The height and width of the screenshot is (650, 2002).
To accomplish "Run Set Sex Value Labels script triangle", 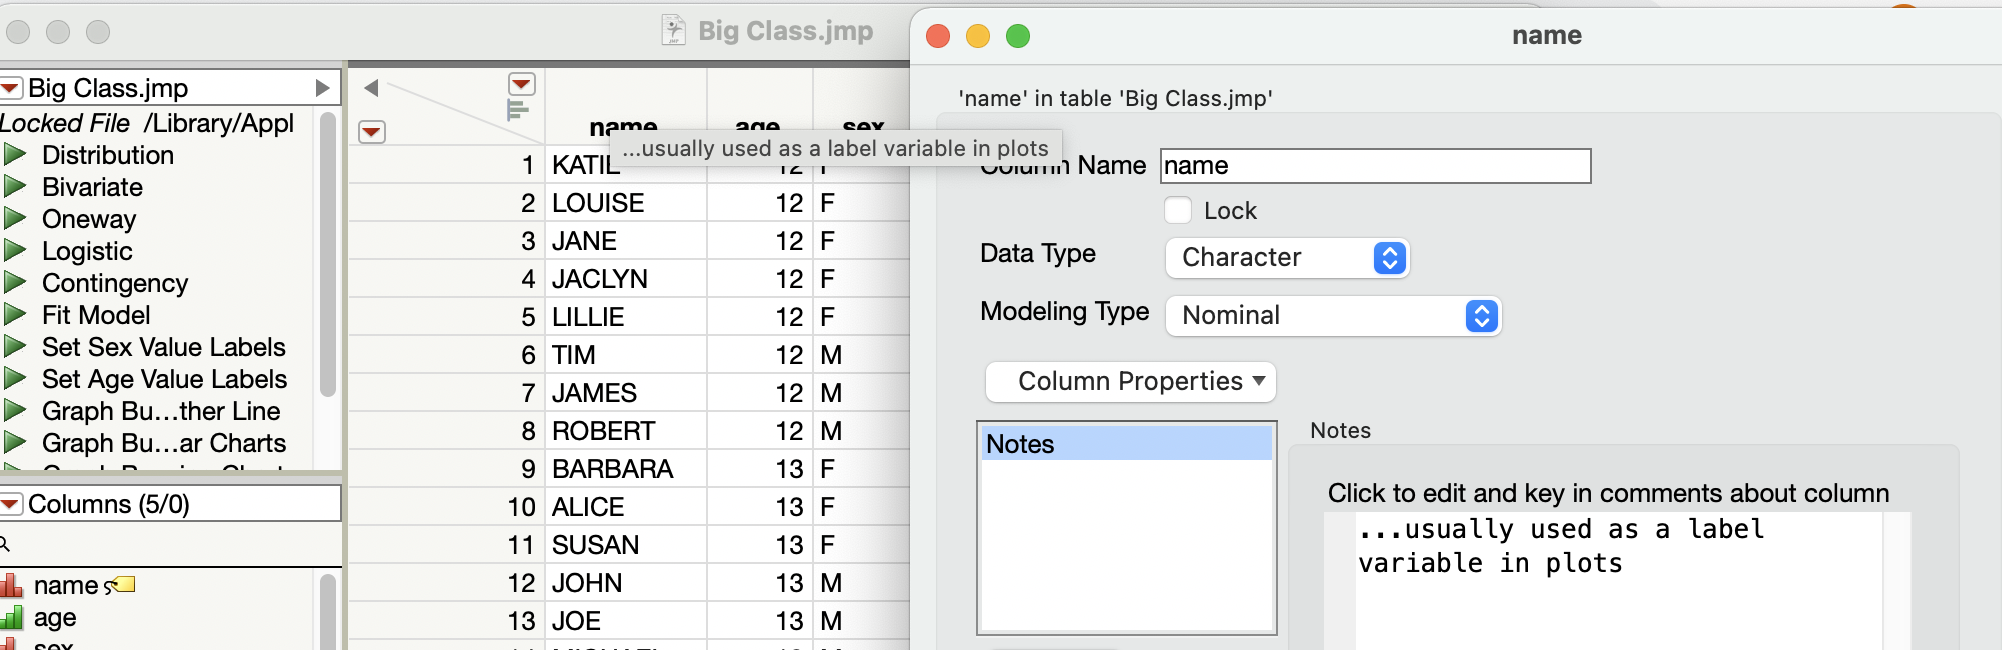I will pos(15,347).
